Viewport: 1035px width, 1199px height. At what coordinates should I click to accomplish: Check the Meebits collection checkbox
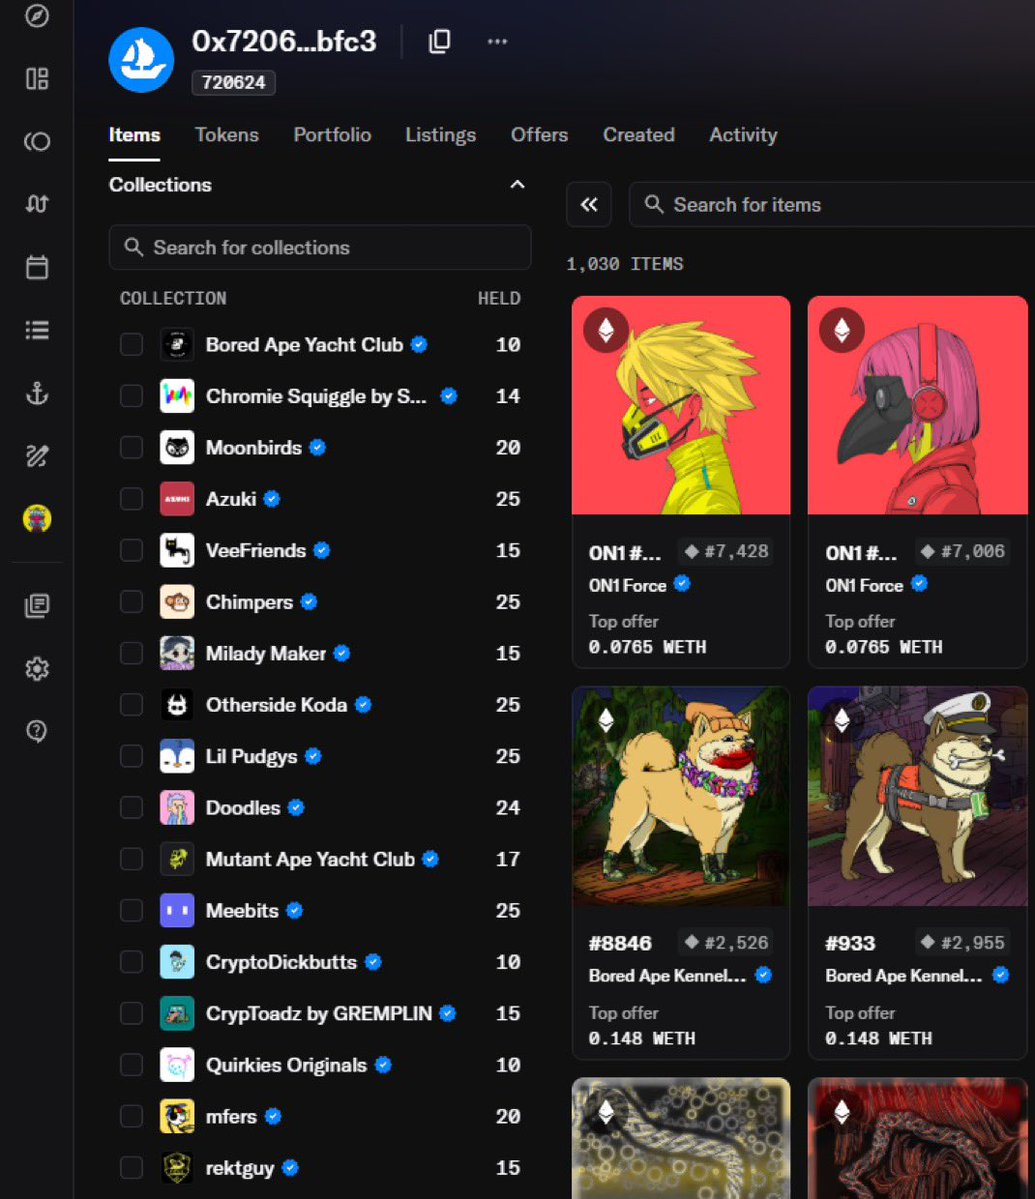(x=131, y=911)
